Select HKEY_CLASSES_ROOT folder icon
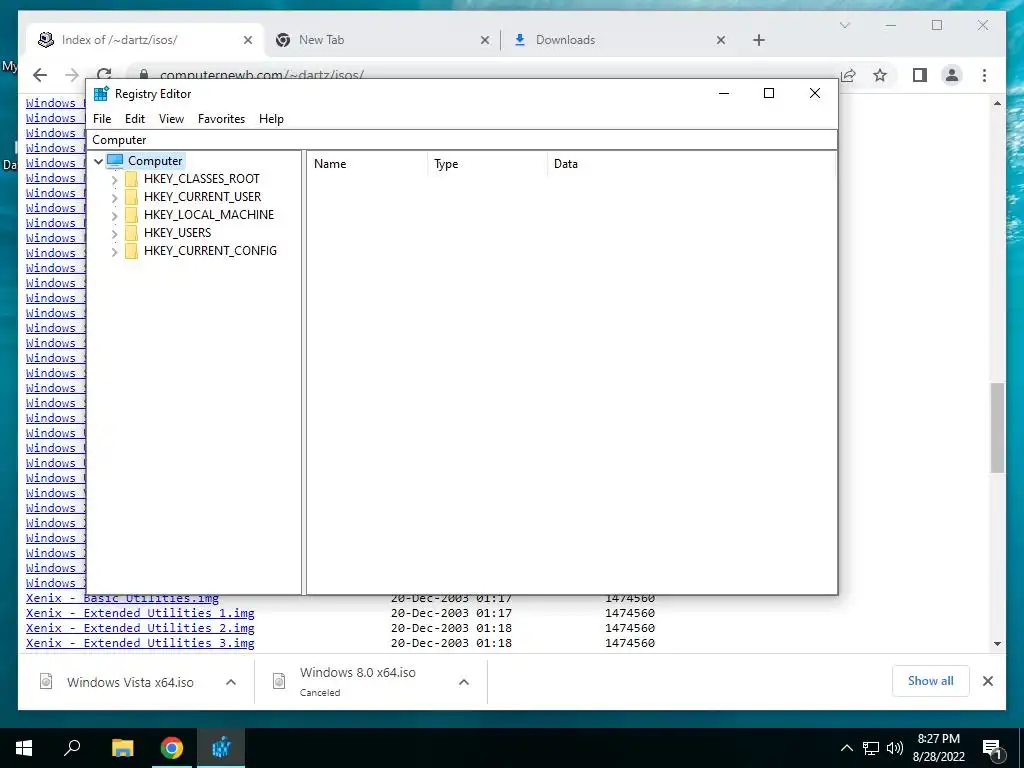This screenshot has width=1024, height=768. click(131, 179)
